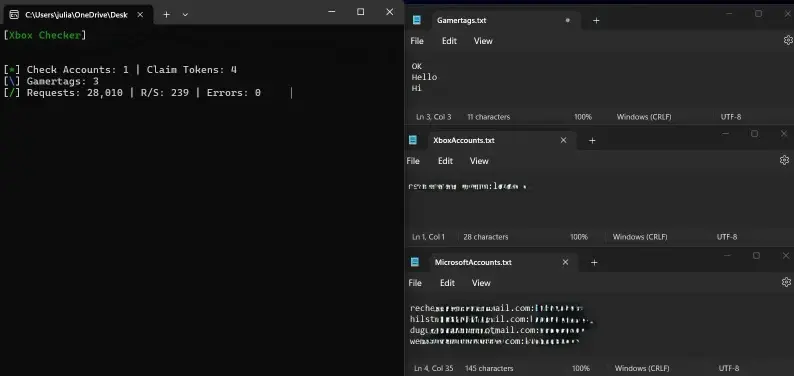The image size is (794, 376).
Task: Click '11 characters' in Gamertags.txt status bar
Action: tap(488, 117)
